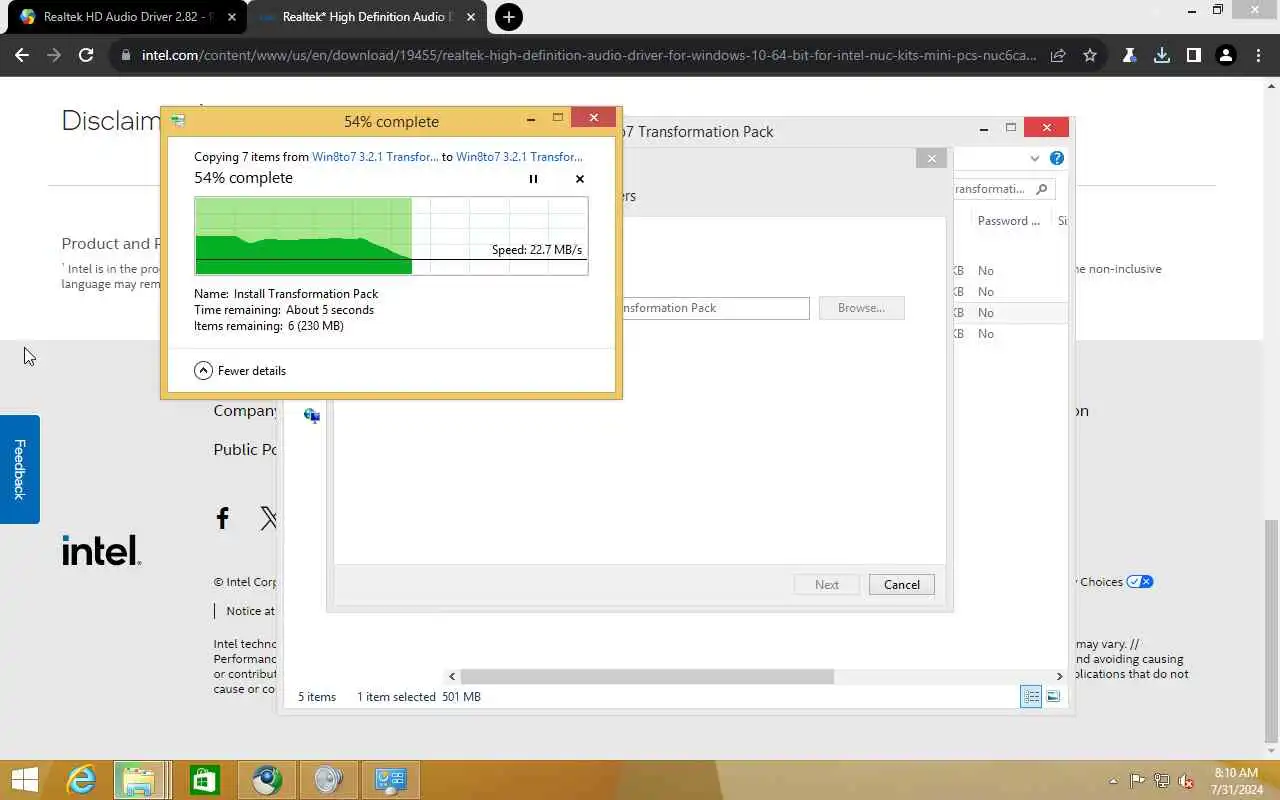1280x800 pixels.
Task: Click the Browse button in extraction wizard
Action: point(861,308)
